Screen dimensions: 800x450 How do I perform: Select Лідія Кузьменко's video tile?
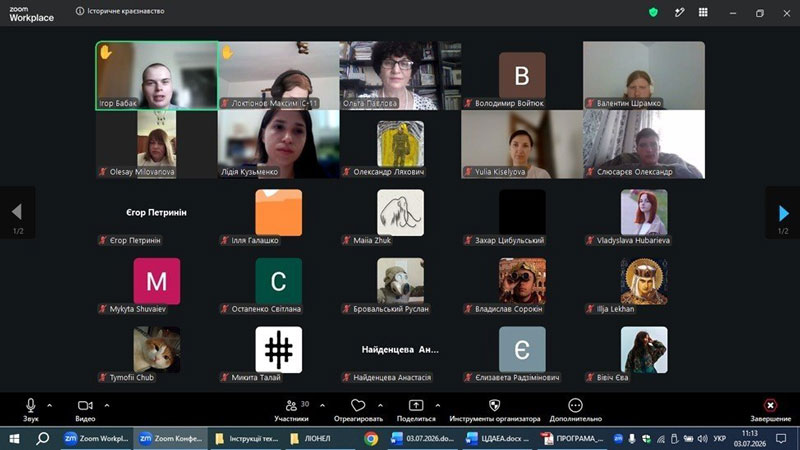click(x=279, y=144)
